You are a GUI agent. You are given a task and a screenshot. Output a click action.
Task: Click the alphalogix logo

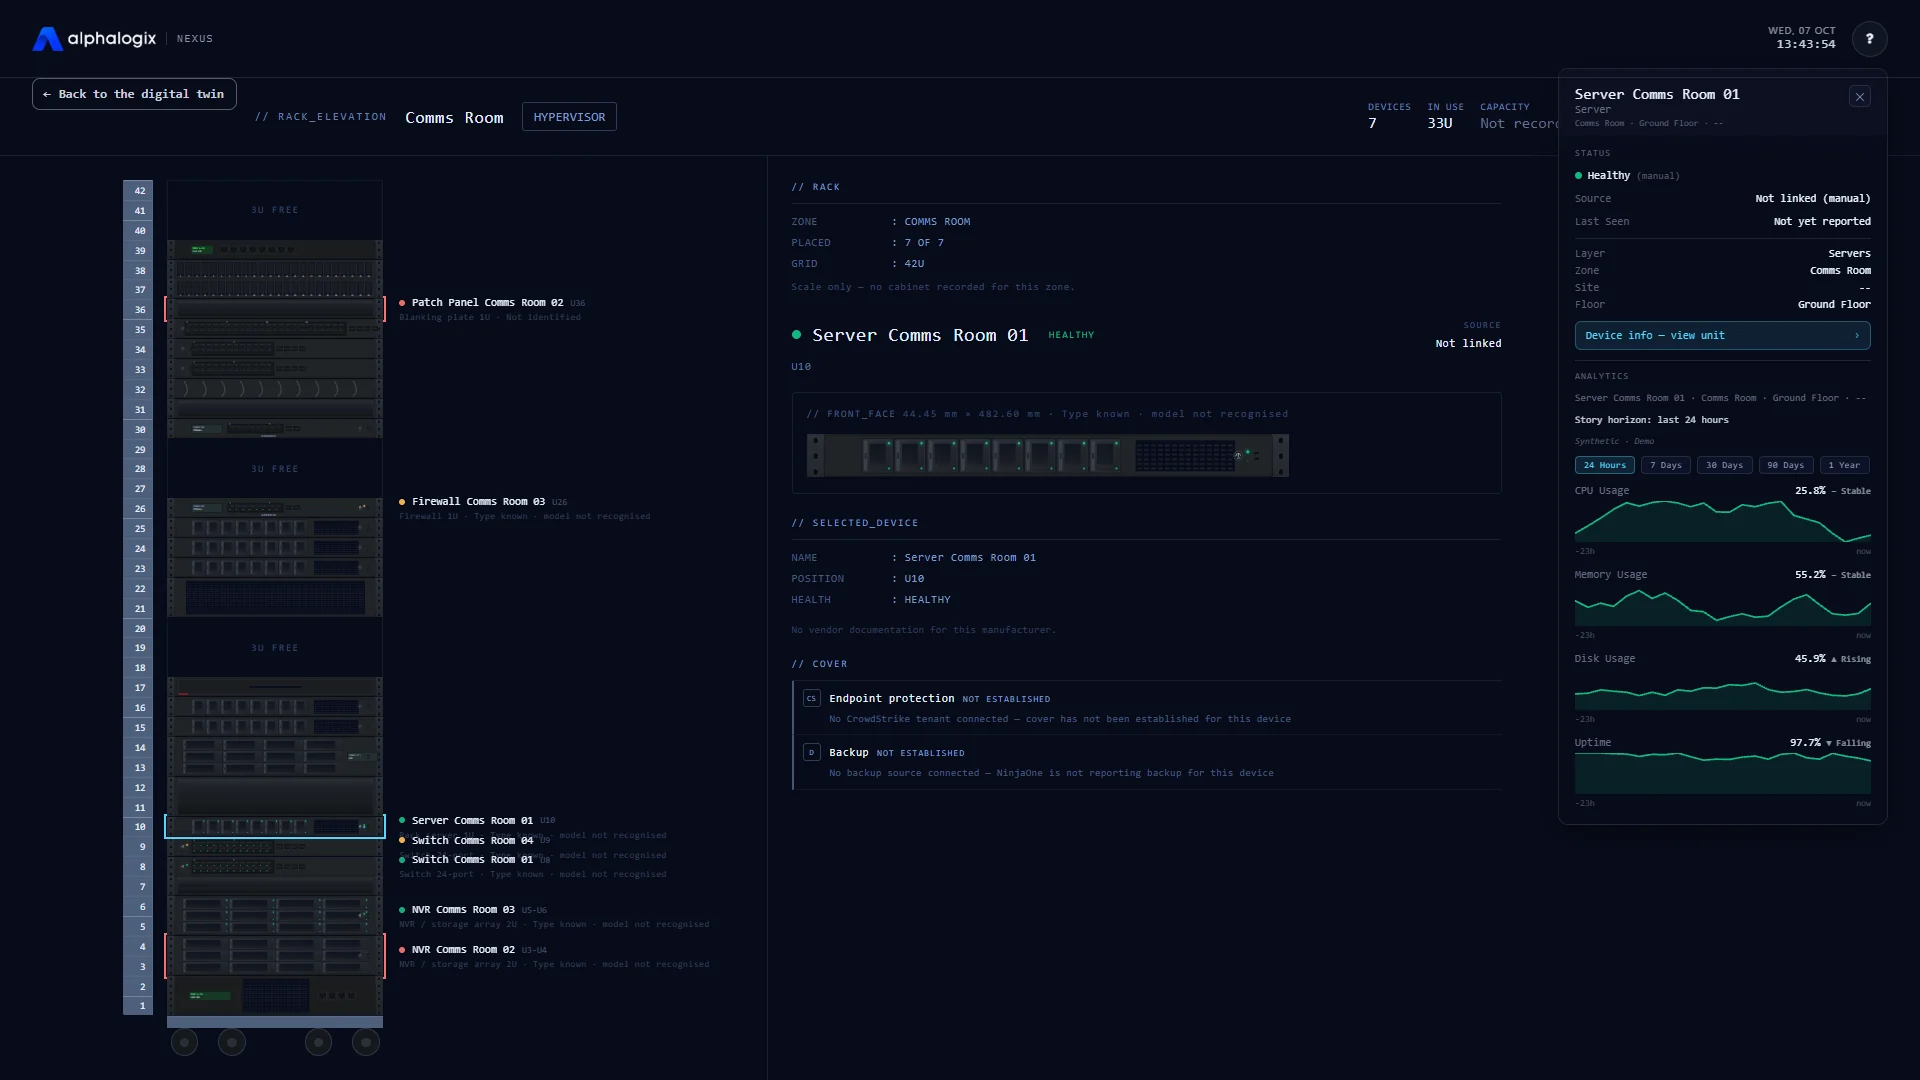click(x=94, y=39)
